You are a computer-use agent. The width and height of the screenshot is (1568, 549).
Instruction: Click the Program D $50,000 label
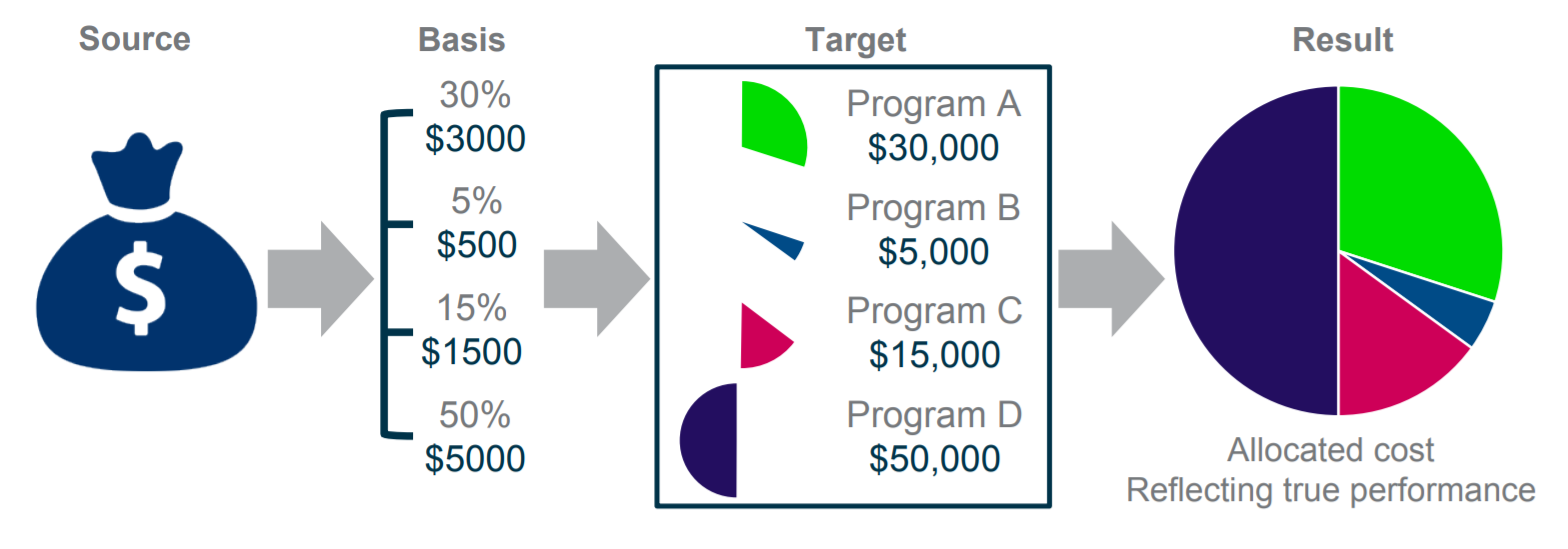[934, 437]
